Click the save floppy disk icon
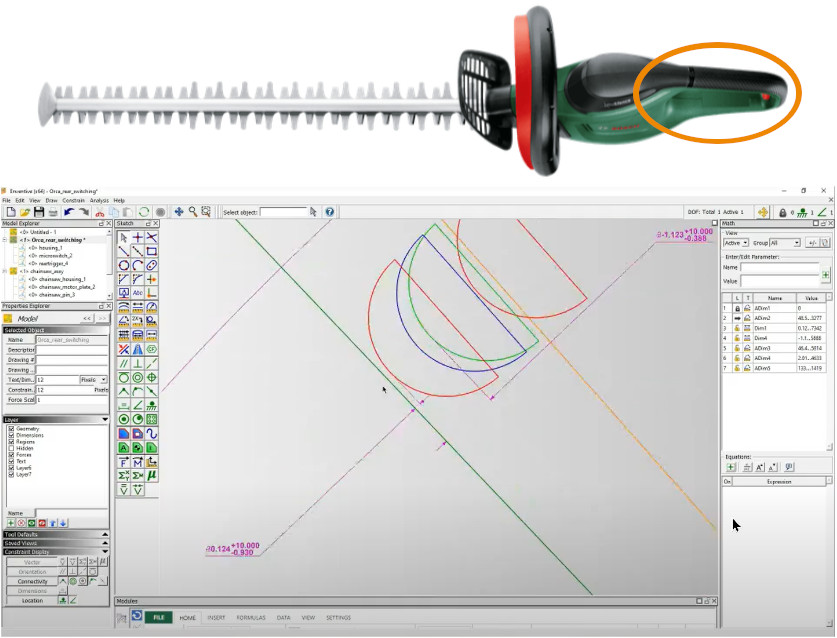837x638 pixels. (x=39, y=212)
